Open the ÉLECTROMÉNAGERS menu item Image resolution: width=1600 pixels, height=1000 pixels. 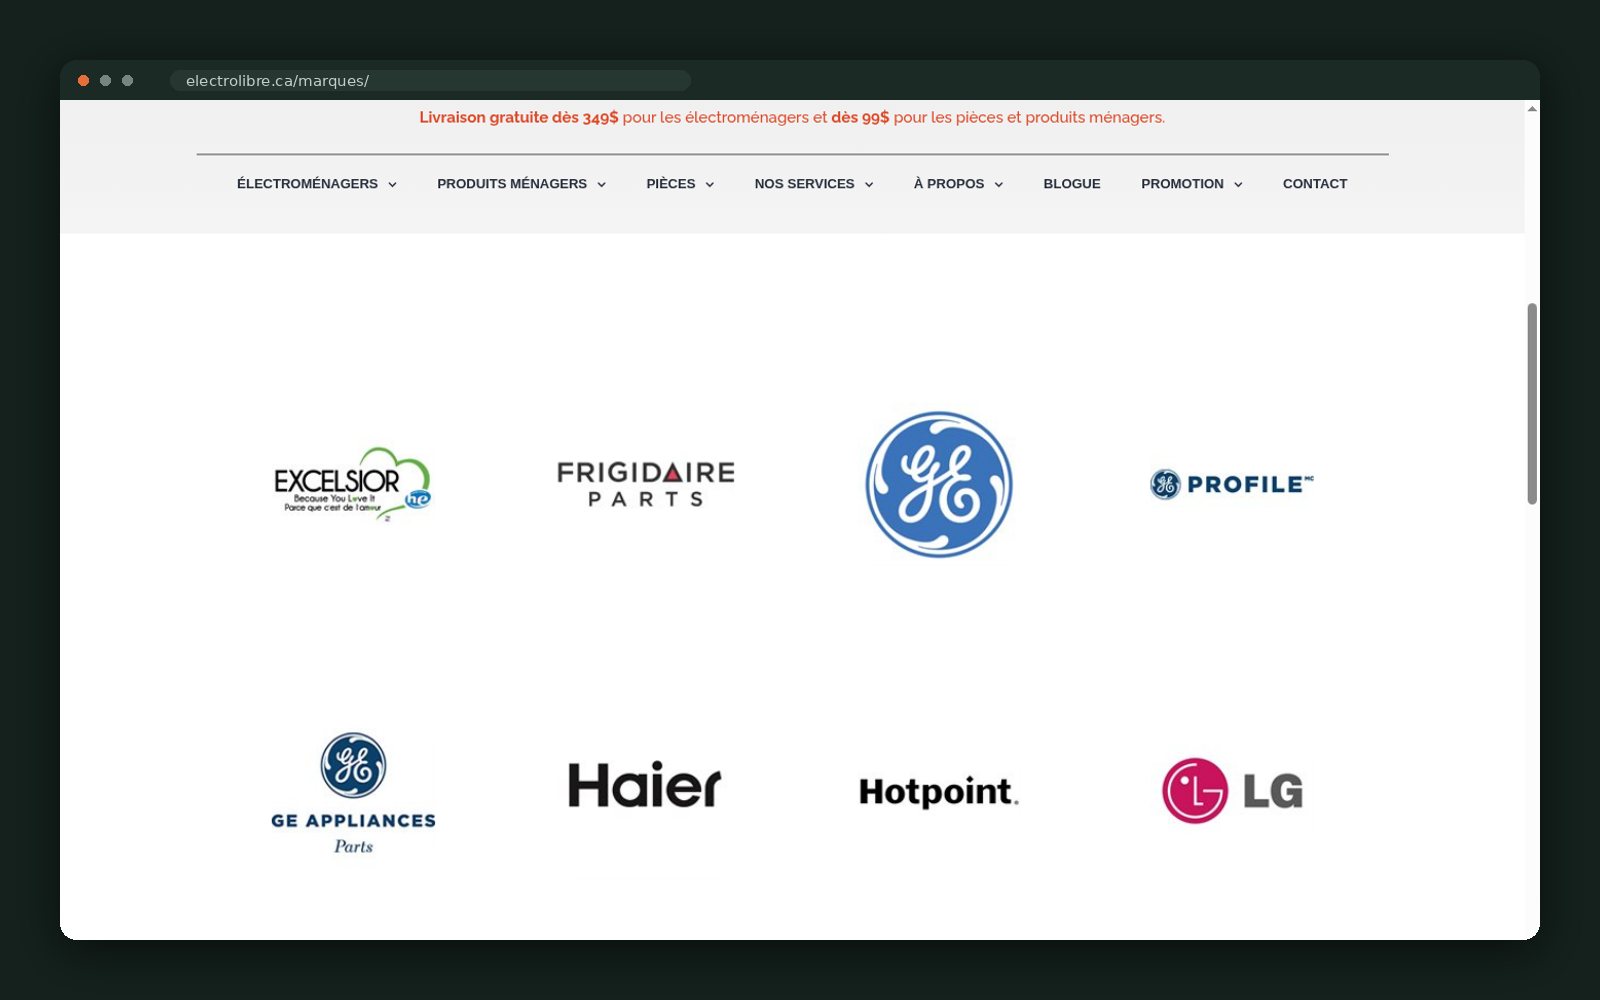coord(307,184)
